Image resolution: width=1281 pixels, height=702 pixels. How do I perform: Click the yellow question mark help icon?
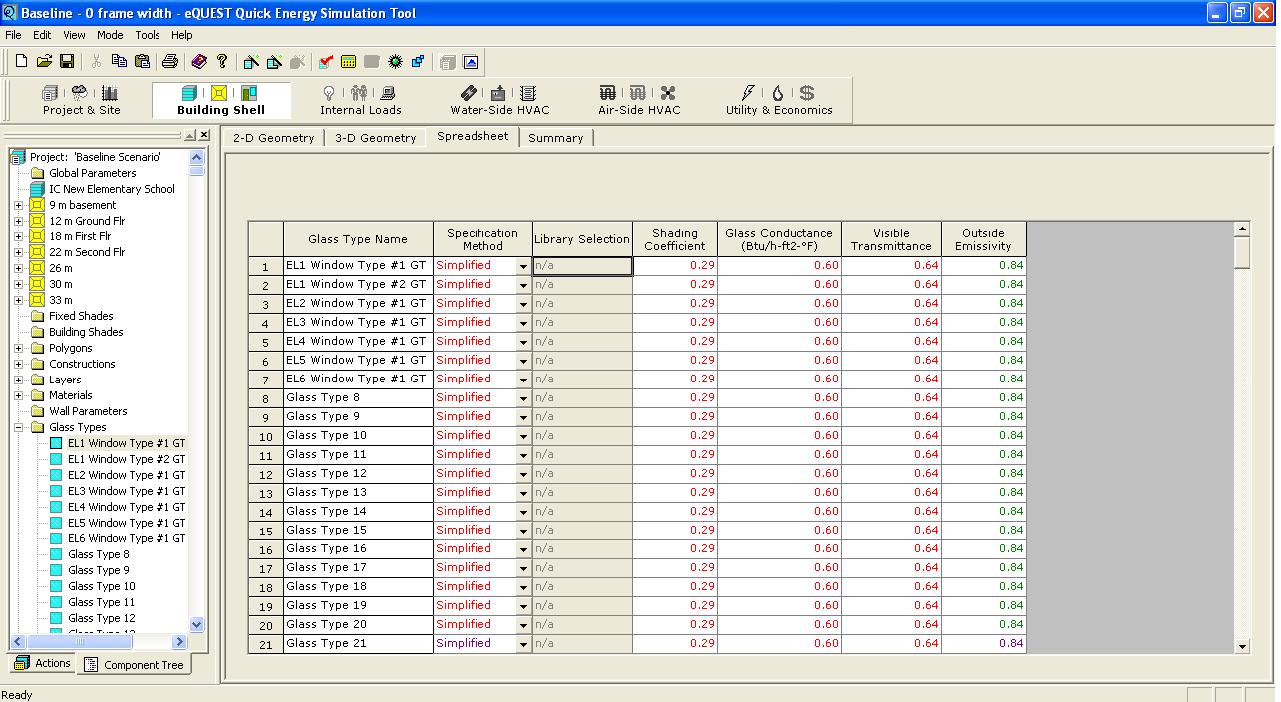coord(222,62)
